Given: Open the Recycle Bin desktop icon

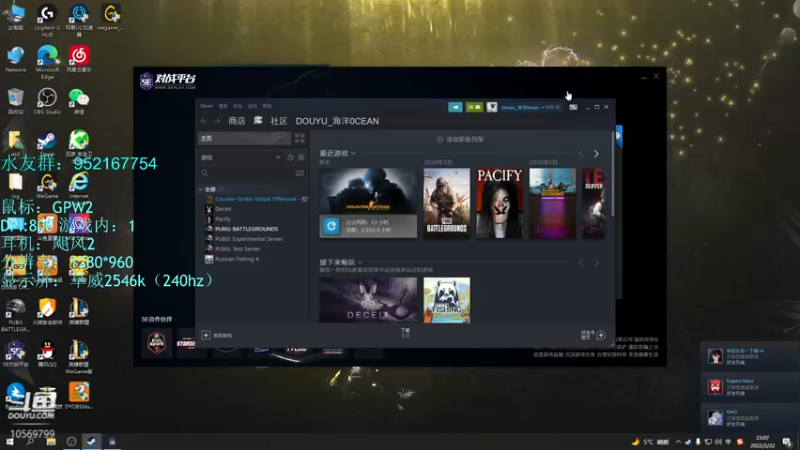Looking at the screenshot, I should point(15,101).
